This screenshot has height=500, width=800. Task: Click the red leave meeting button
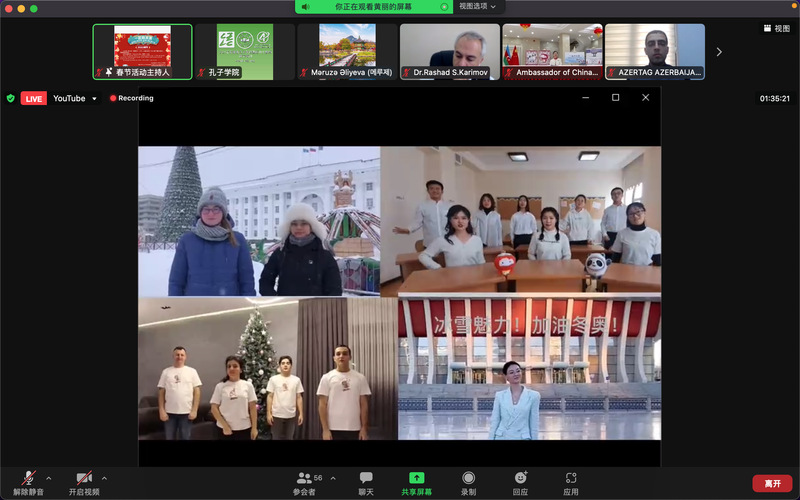(772, 483)
